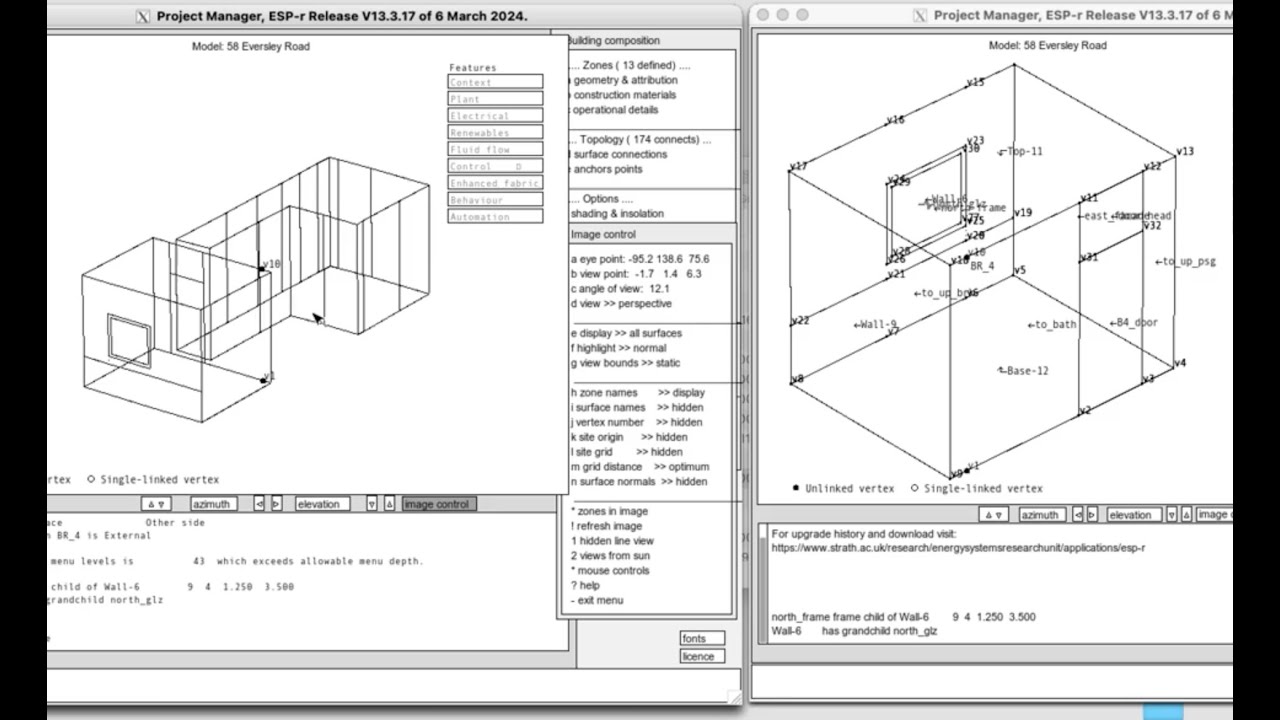Viewport: 1280px width, 720px height.
Task: Open image control in right window
Action: [1214, 514]
